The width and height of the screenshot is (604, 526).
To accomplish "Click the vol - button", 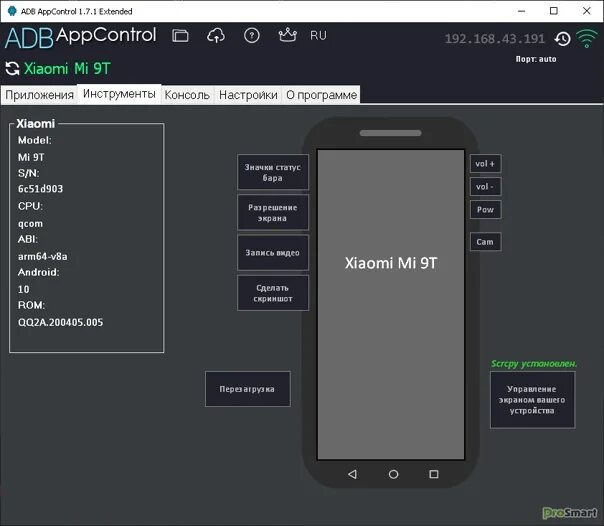I will coord(485,187).
